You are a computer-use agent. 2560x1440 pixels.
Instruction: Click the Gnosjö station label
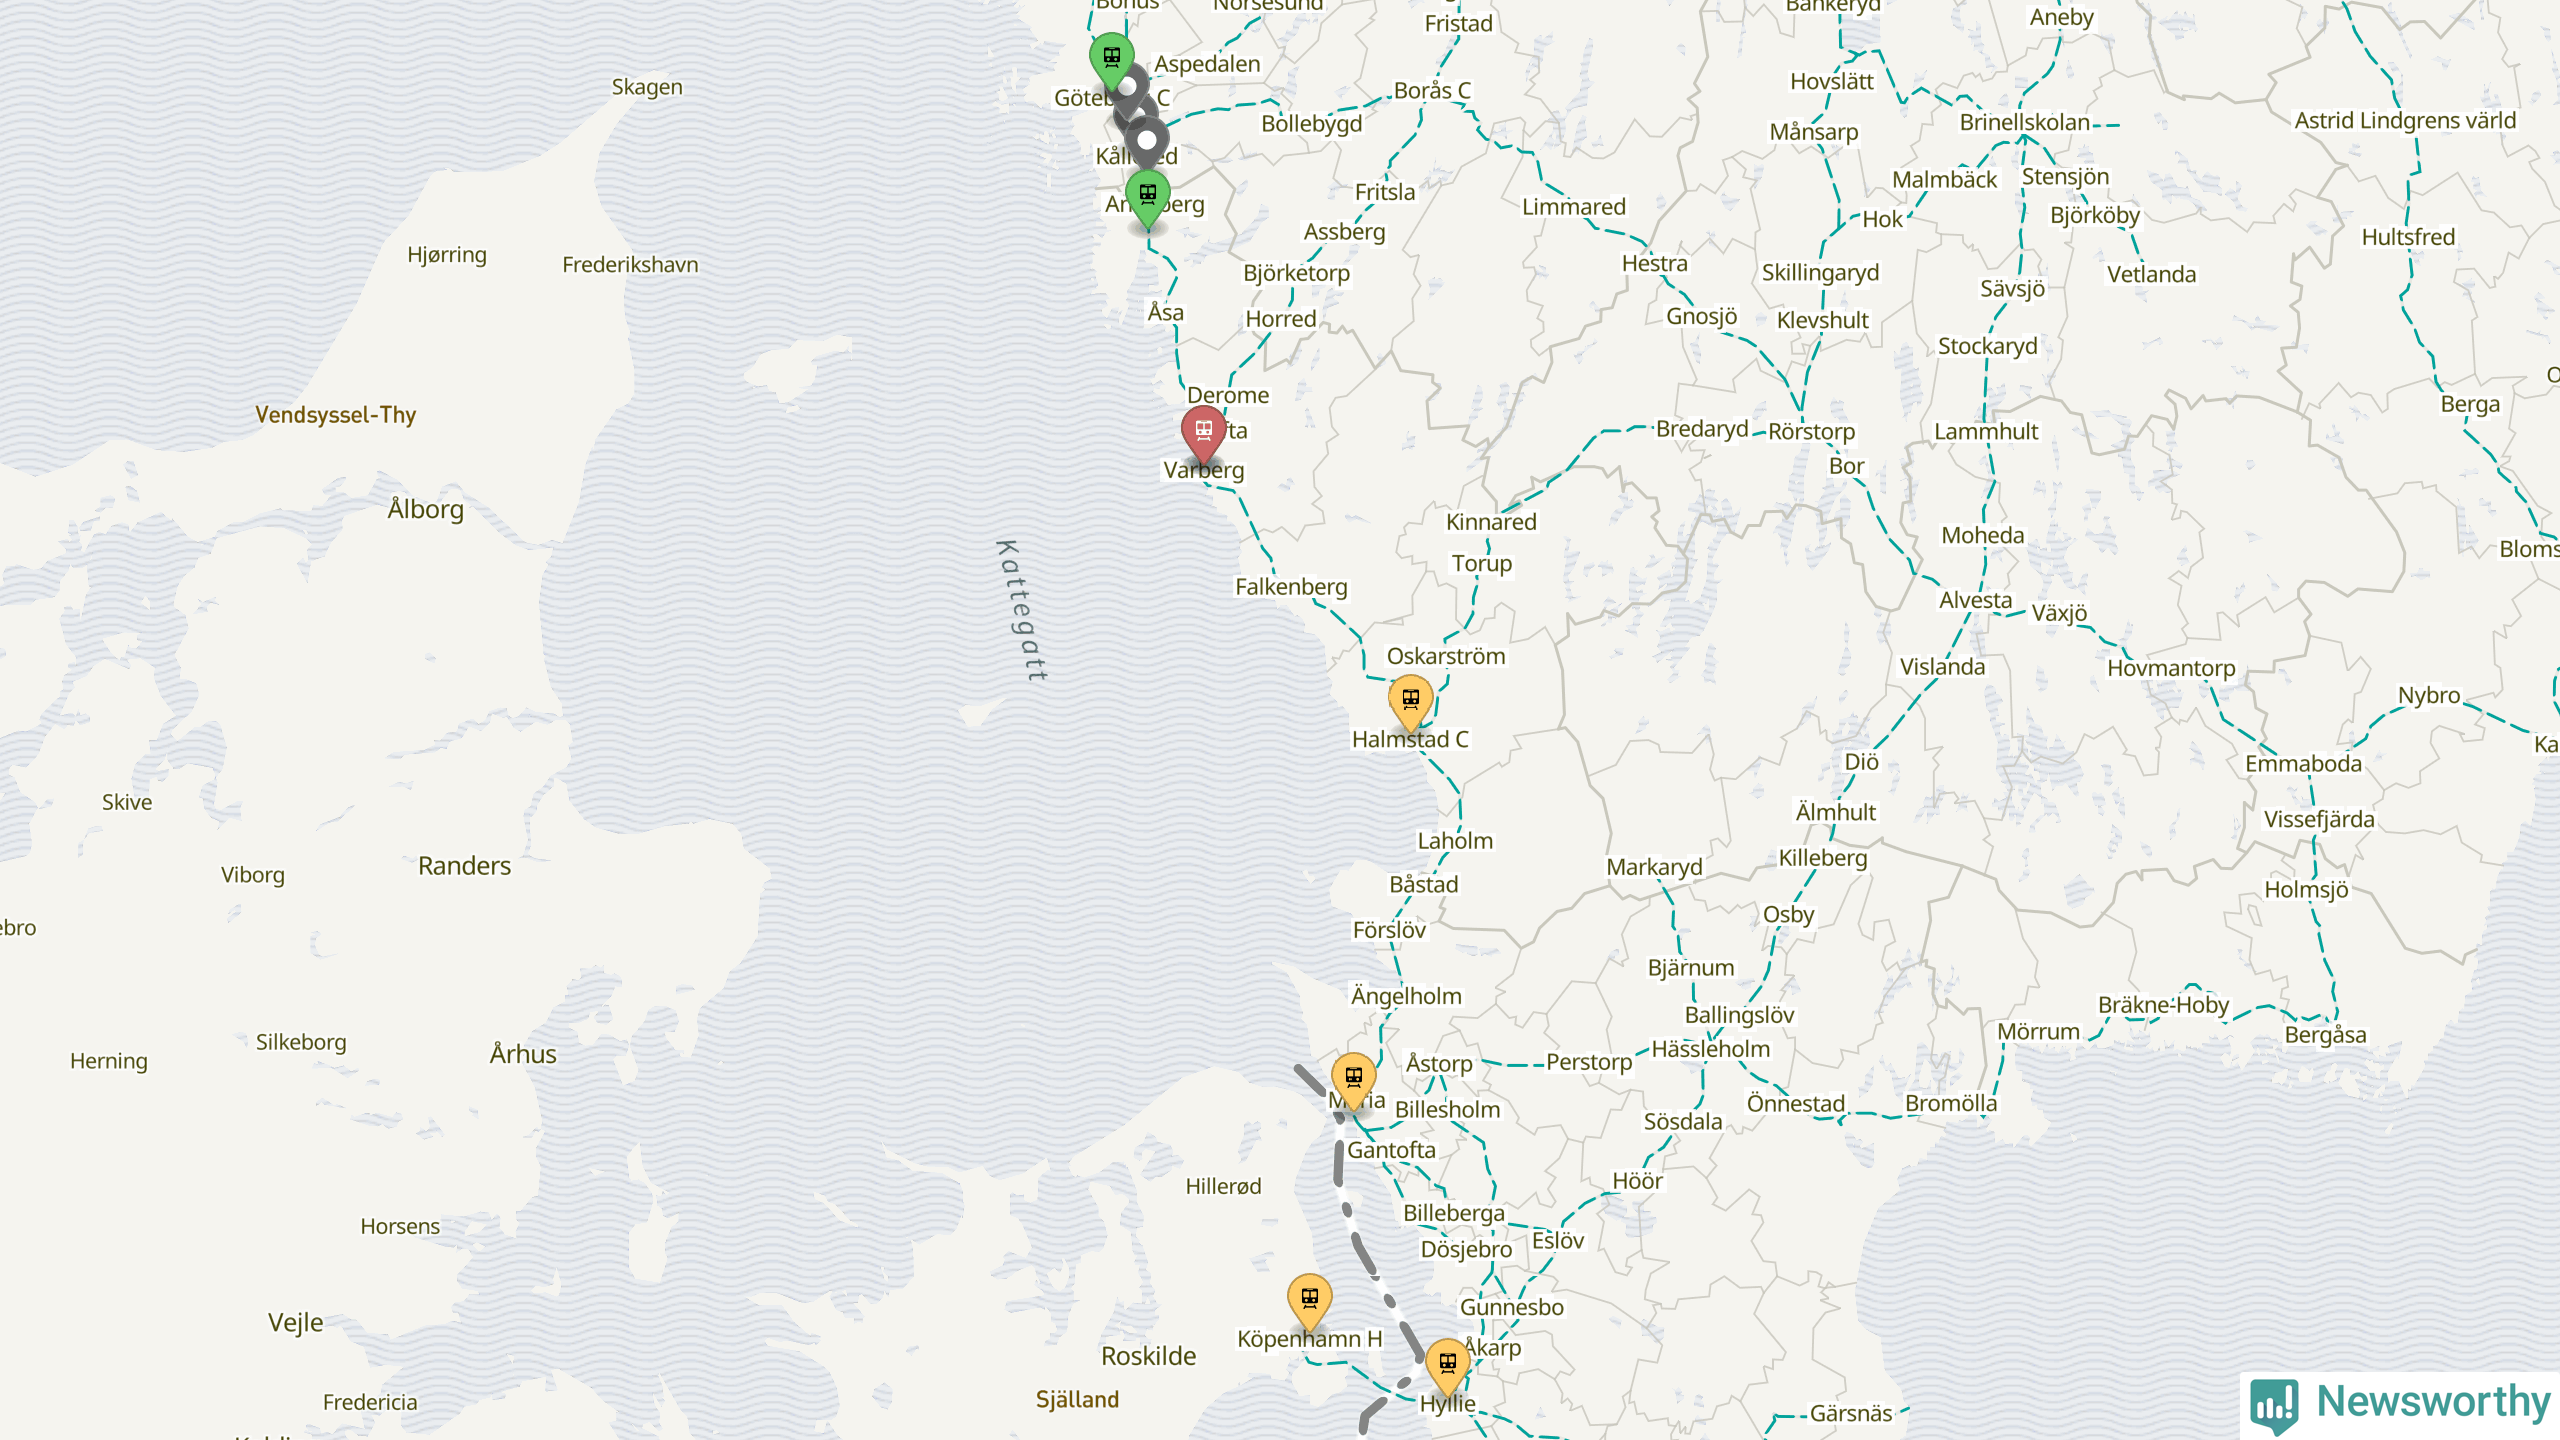click(x=1701, y=317)
